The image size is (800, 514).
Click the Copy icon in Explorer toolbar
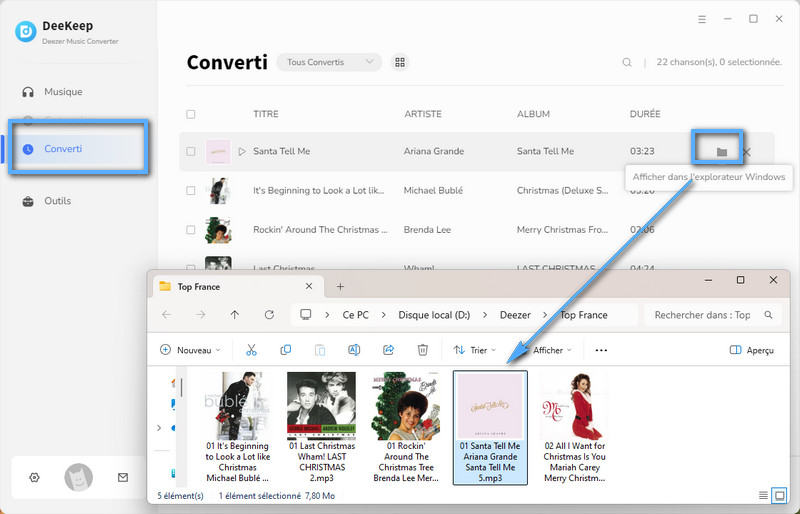pos(286,350)
